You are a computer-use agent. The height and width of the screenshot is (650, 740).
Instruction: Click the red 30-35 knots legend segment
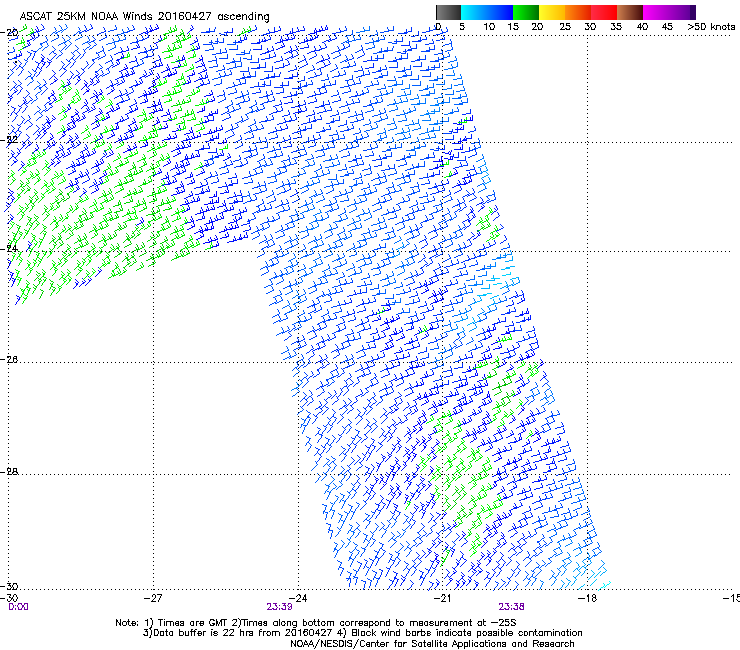click(604, 12)
